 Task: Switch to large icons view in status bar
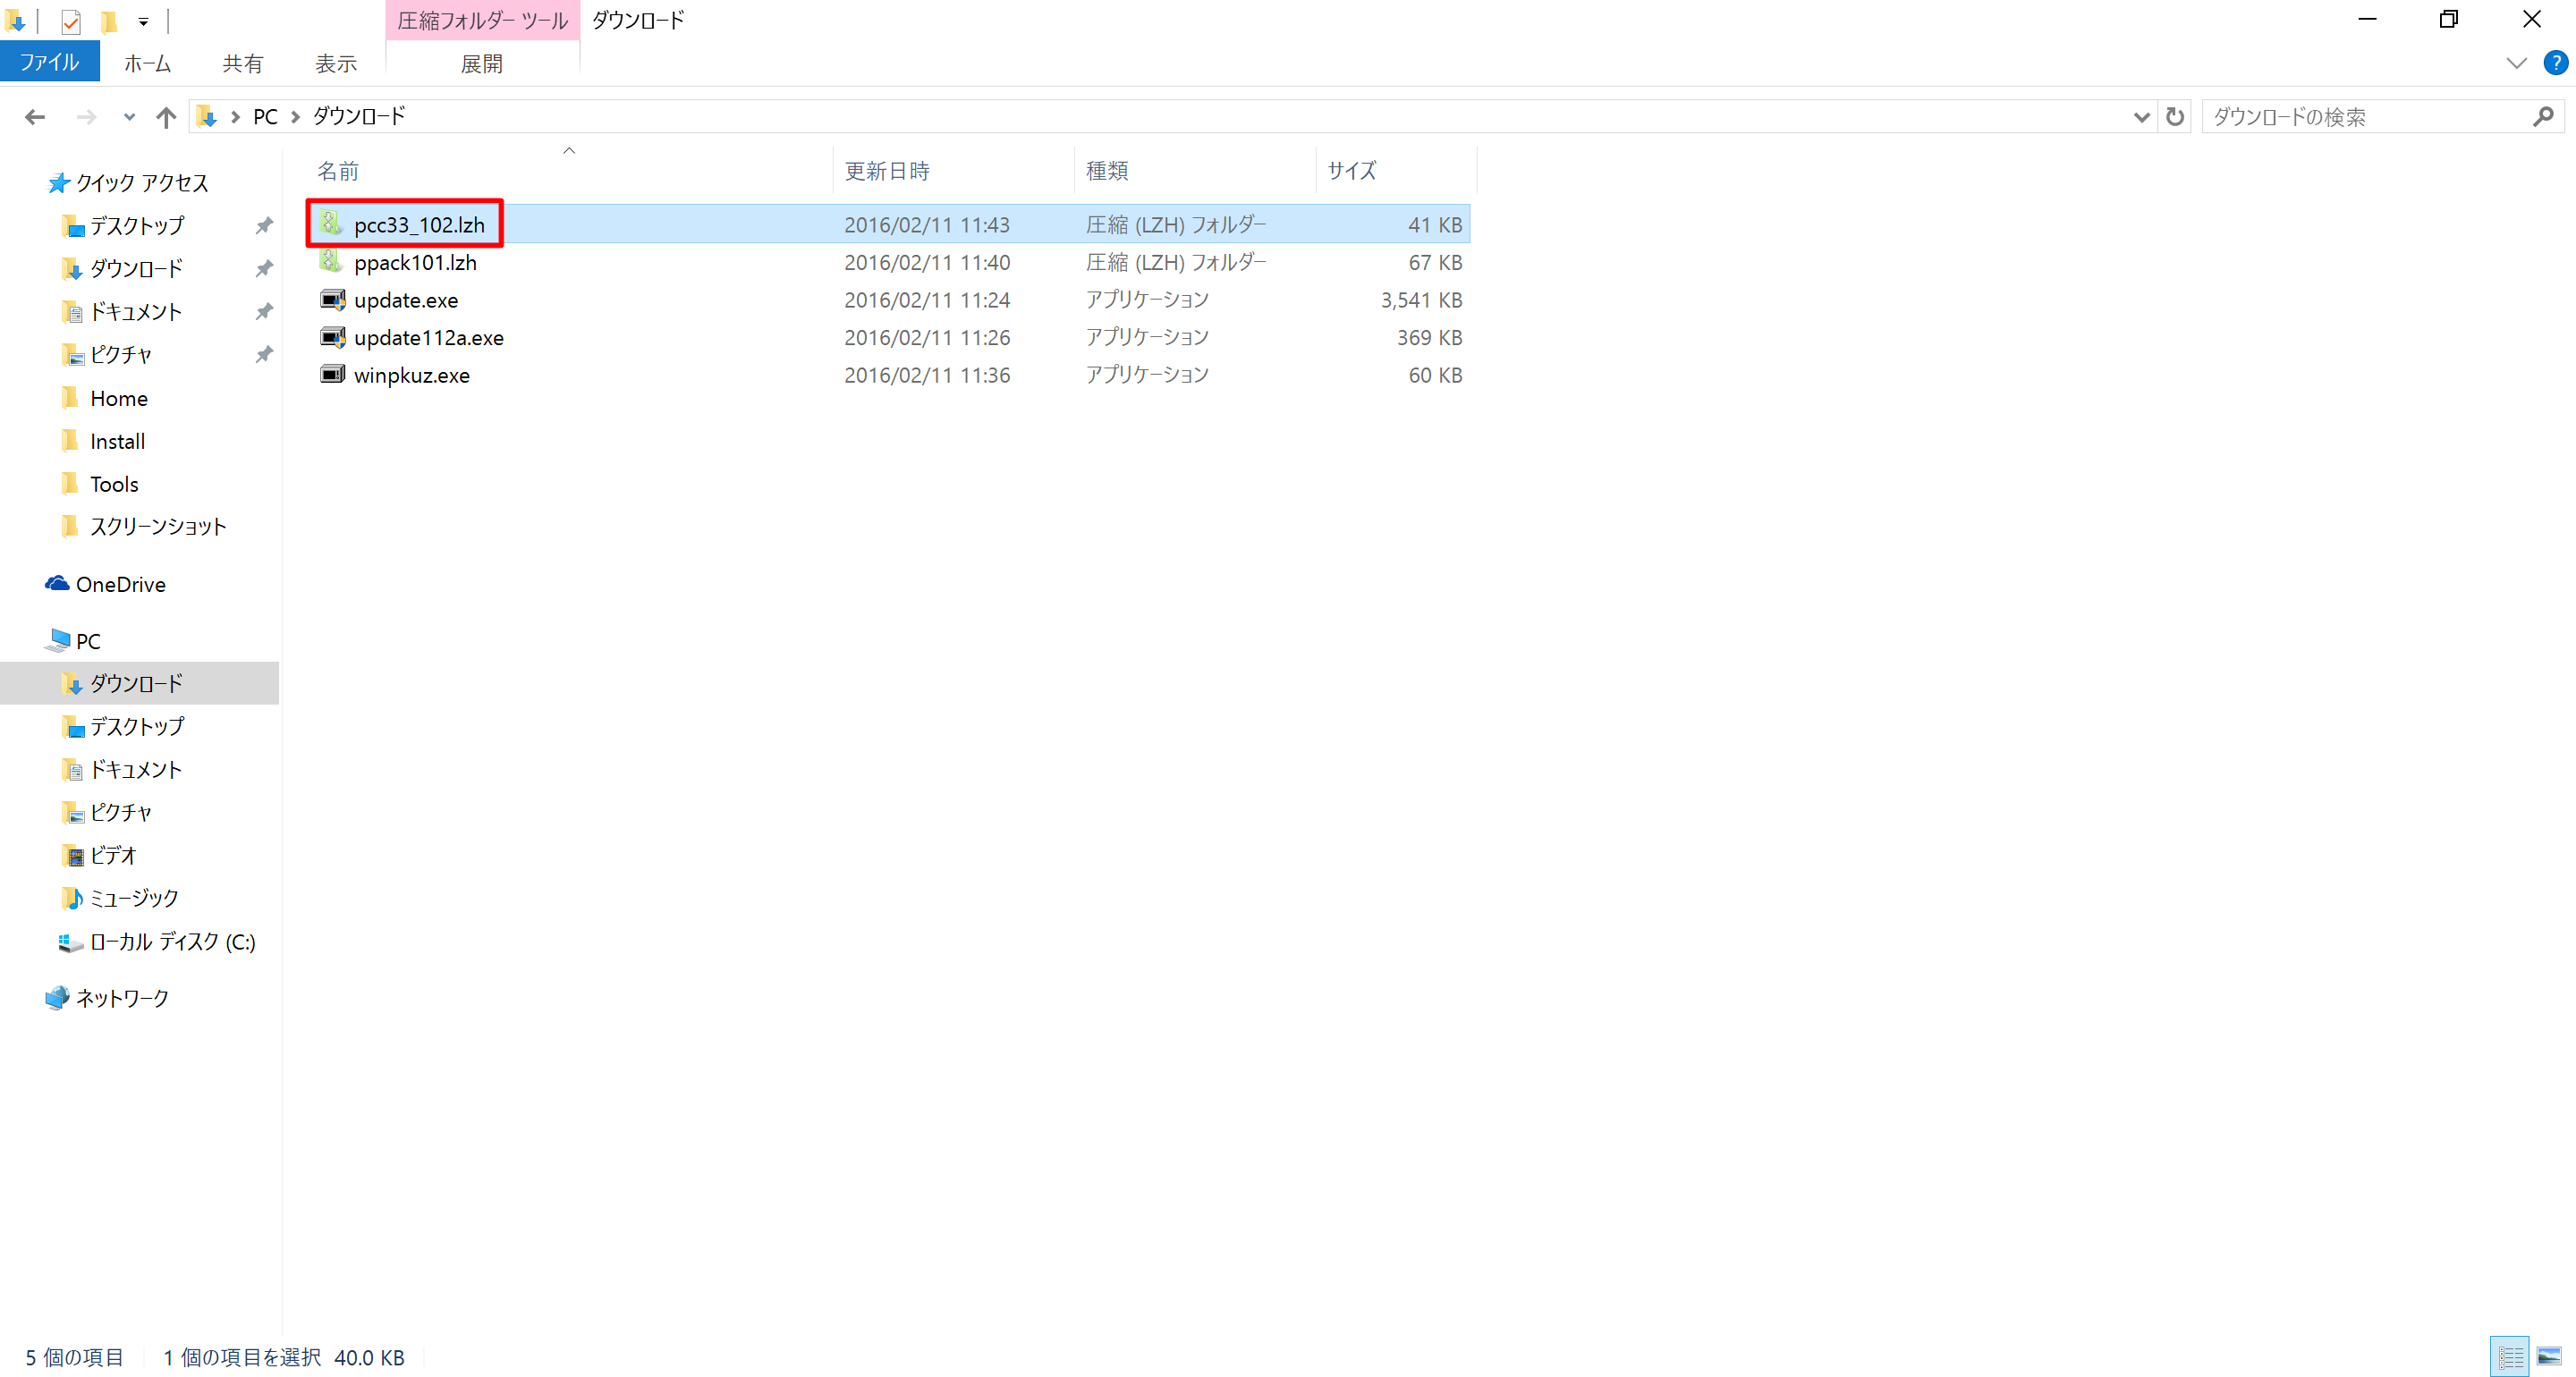click(2549, 1357)
